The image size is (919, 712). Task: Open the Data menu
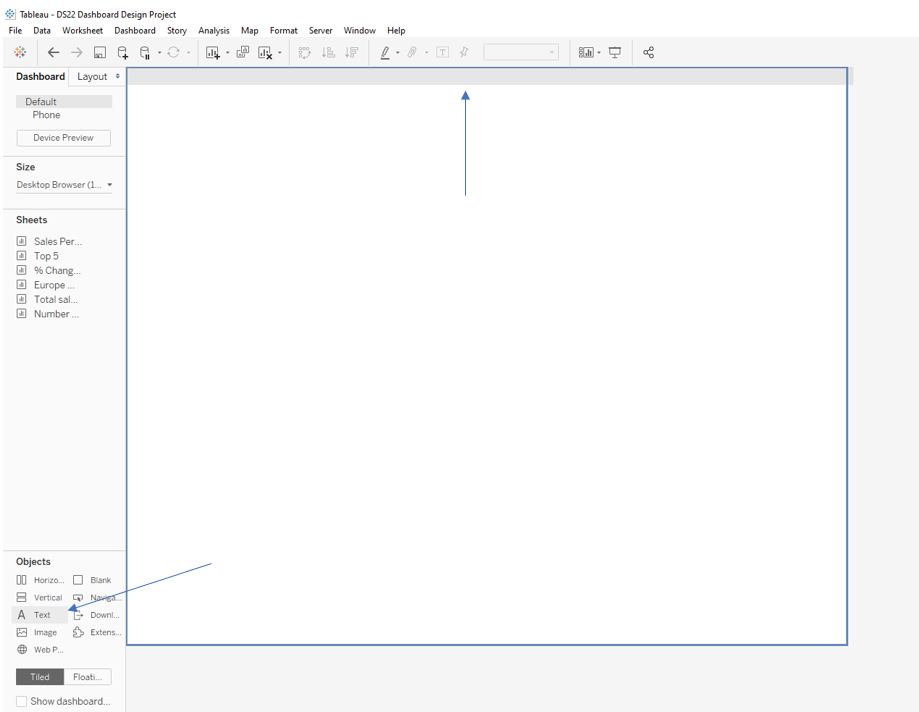pos(42,30)
